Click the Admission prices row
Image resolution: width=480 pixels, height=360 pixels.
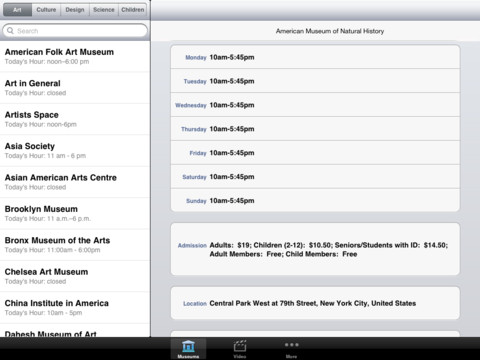coord(315,249)
